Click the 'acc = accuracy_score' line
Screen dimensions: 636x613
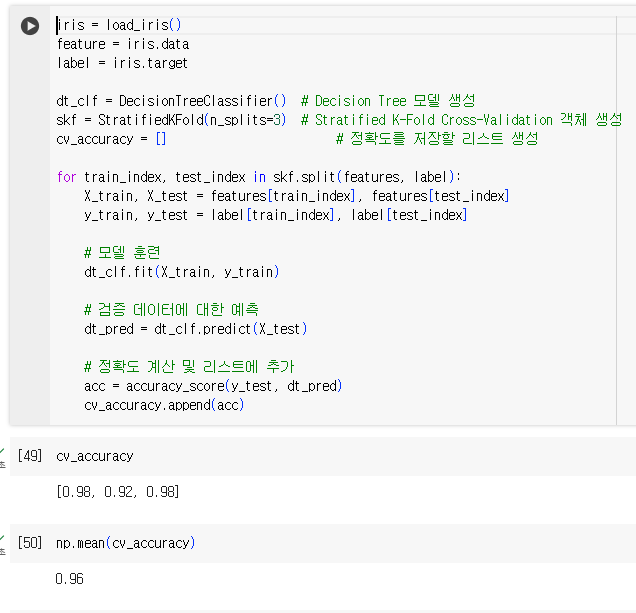tap(213, 386)
